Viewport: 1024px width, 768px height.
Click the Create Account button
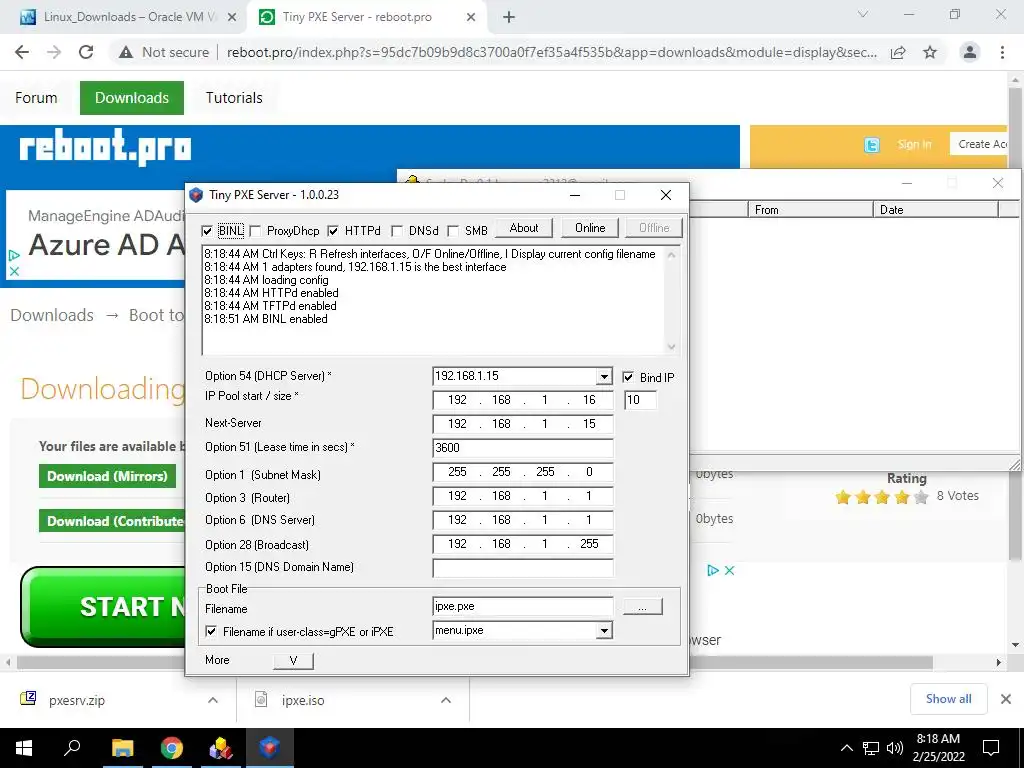(980, 144)
